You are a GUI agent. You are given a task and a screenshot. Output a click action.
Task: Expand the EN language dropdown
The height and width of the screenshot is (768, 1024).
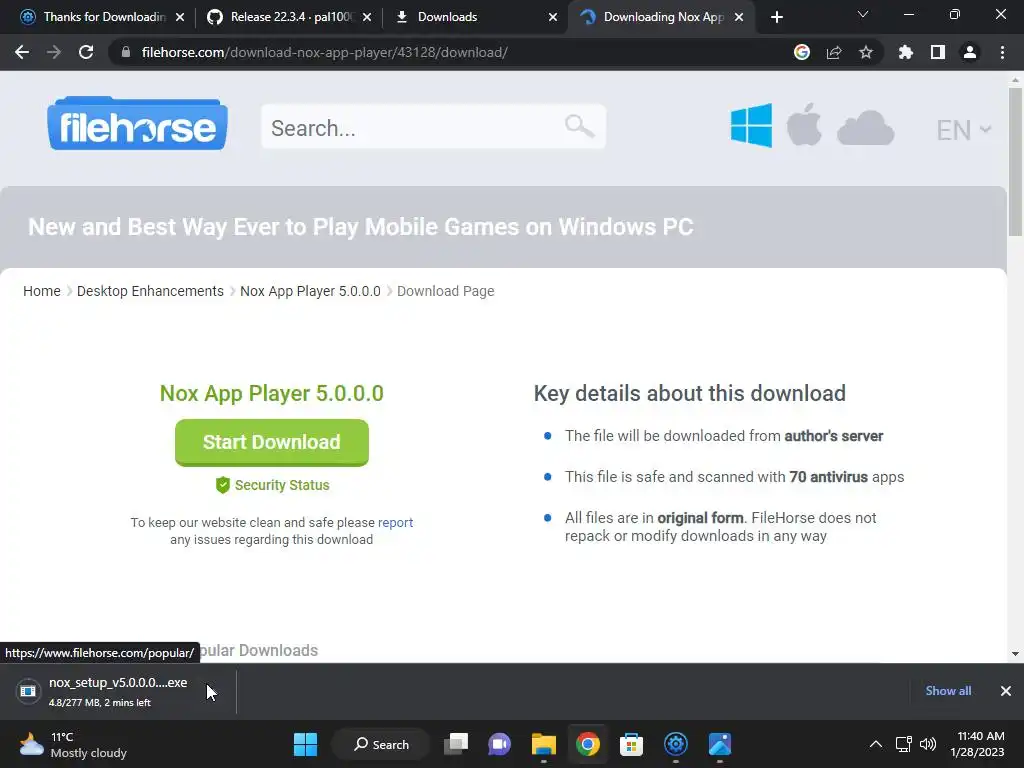pyautogui.click(x=964, y=130)
